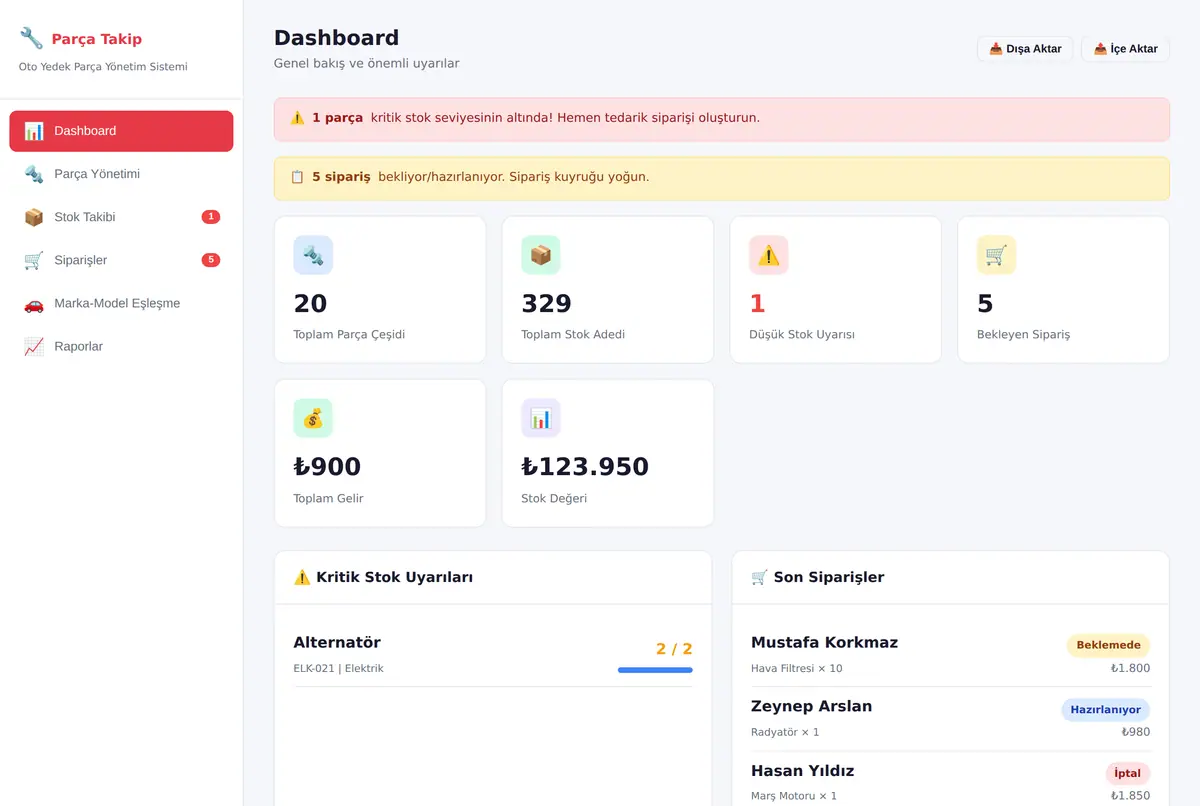Click the Parça Takip app title
The image size is (1200, 806).
coord(97,39)
